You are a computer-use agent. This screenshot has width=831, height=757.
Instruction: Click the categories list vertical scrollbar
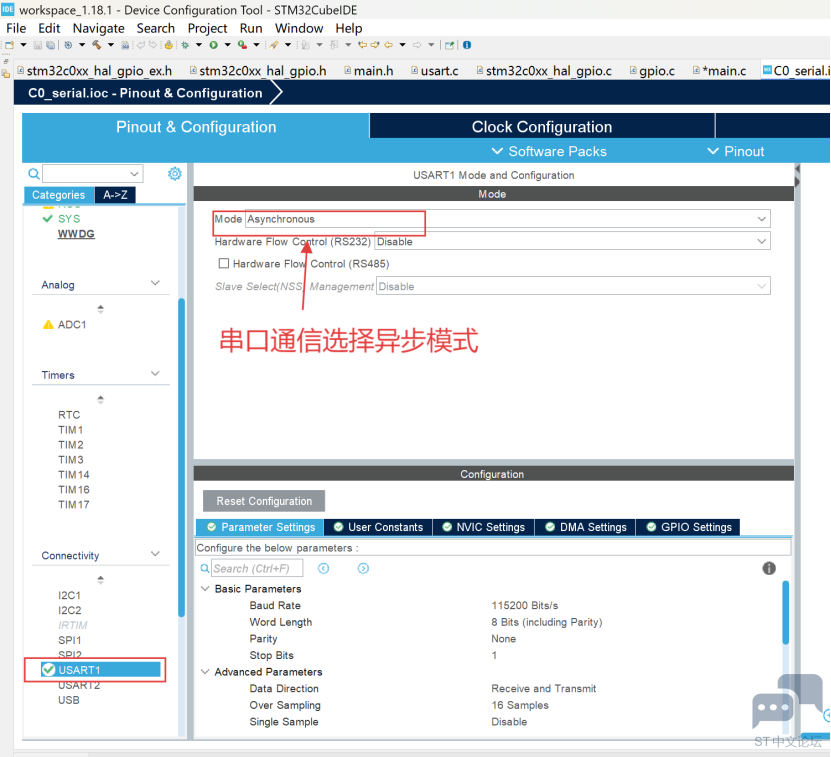point(181,457)
